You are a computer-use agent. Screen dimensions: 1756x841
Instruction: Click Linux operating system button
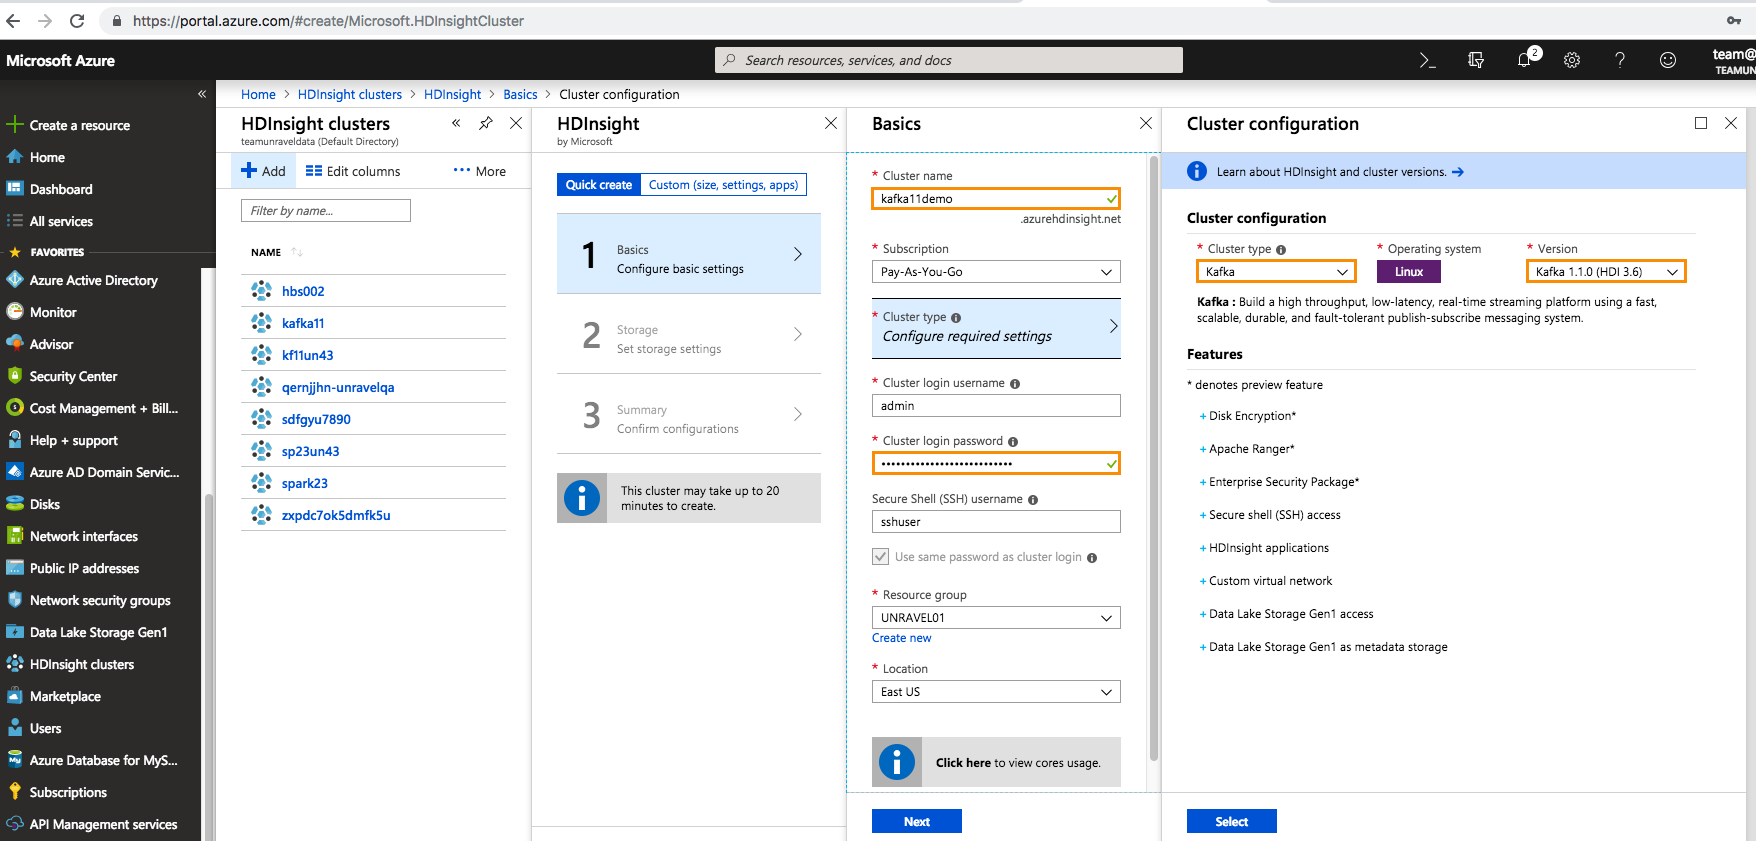coord(1409,272)
